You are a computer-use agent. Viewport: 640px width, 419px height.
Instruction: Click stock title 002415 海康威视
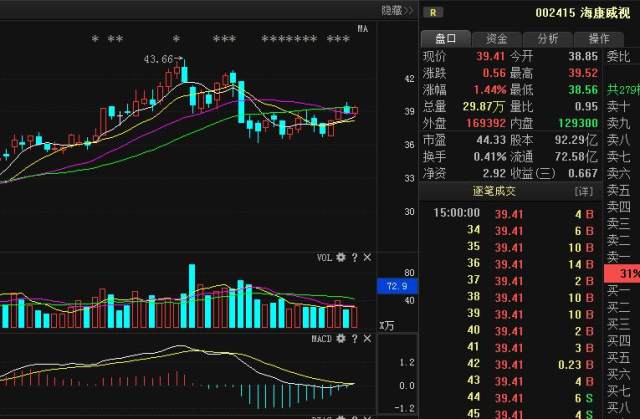pyautogui.click(x=583, y=13)
